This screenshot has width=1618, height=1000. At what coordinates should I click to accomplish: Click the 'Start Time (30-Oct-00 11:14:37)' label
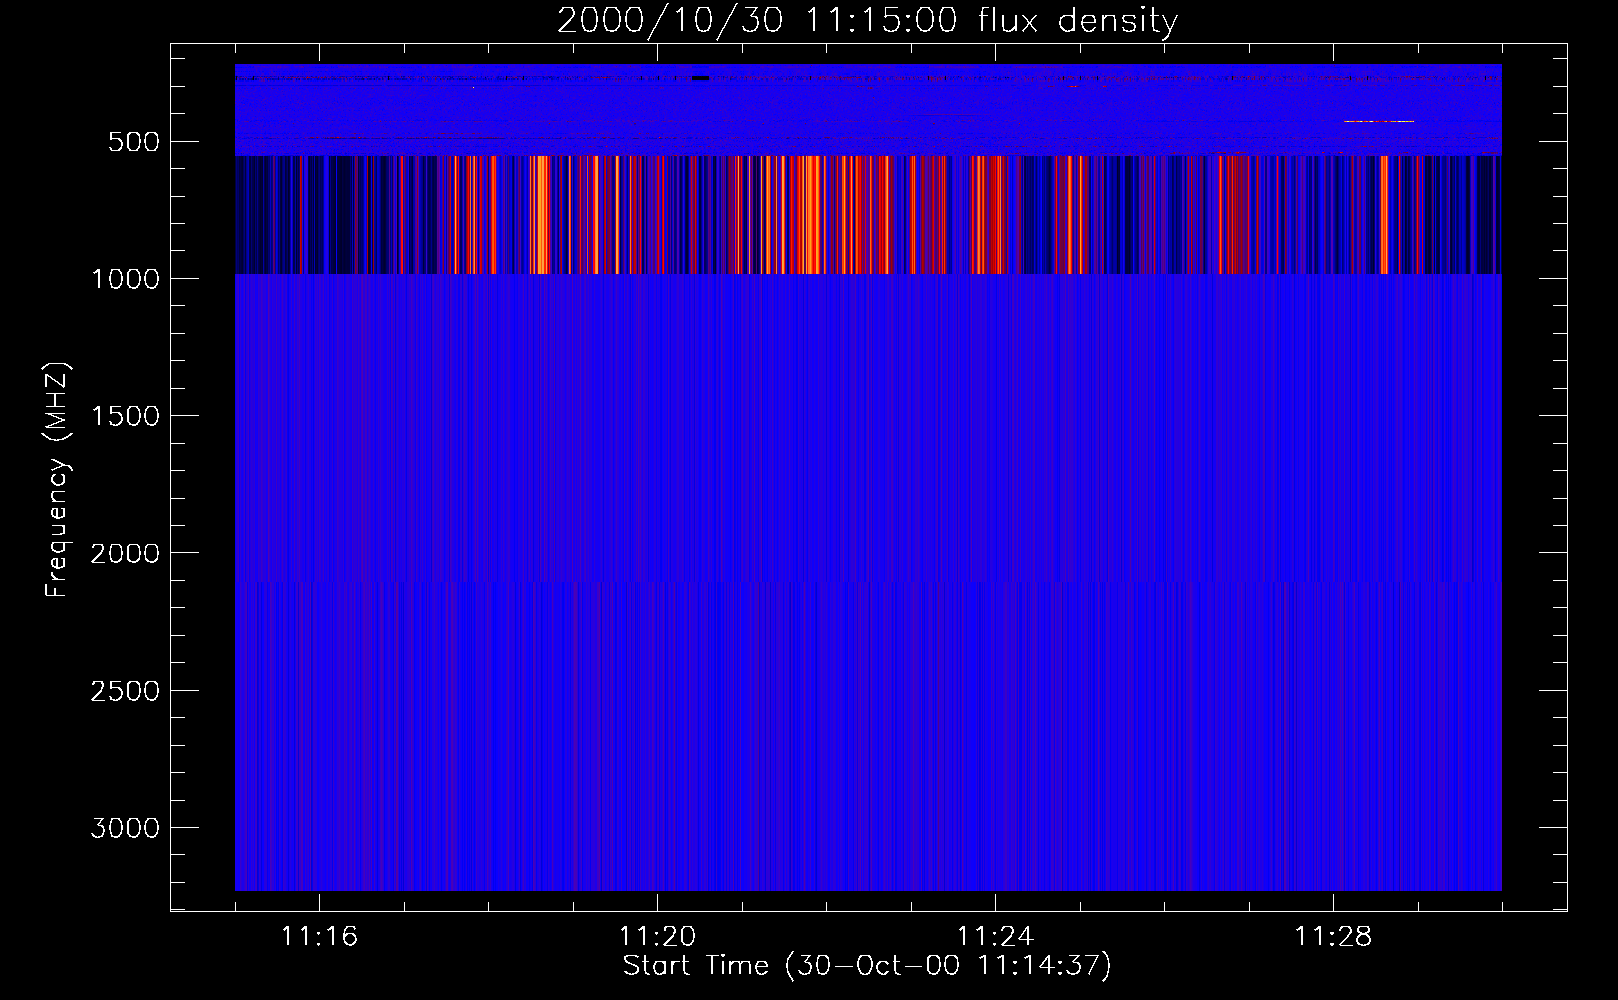click(867, 966)
